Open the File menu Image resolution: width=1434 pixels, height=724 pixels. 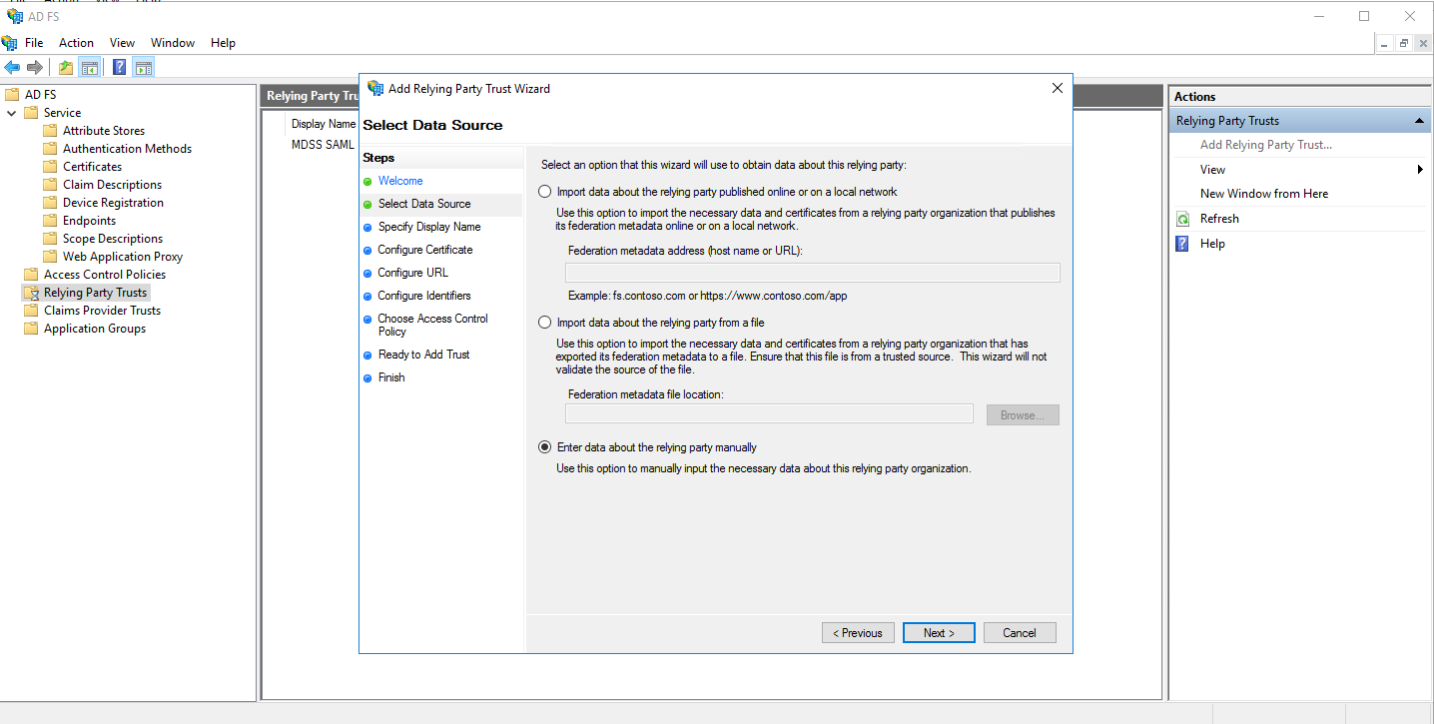[34, 43]
